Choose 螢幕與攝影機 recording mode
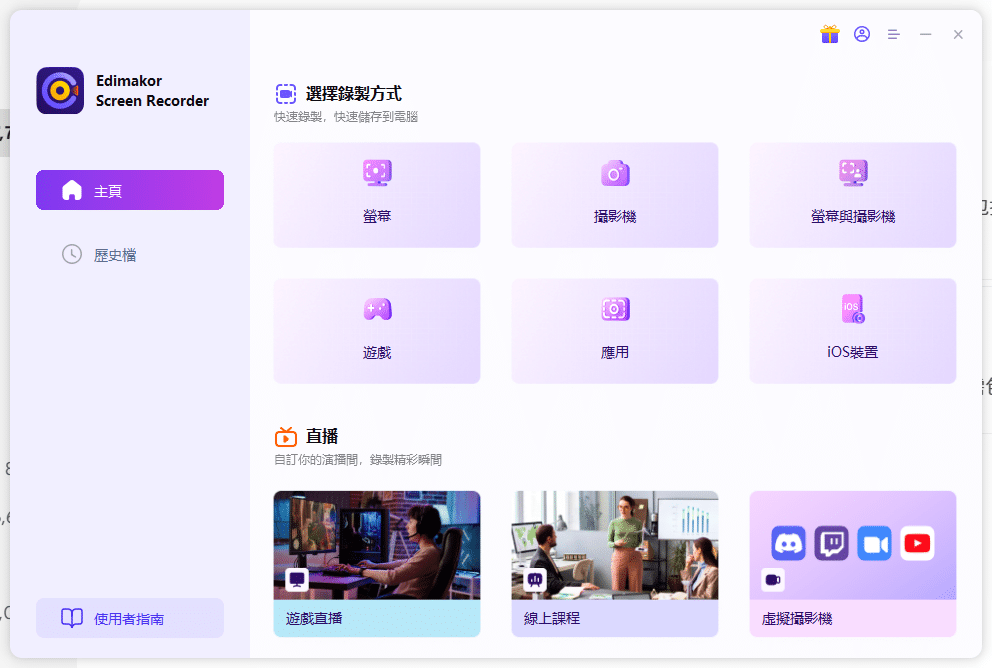The image size is (992, 668). click(852, 195)
